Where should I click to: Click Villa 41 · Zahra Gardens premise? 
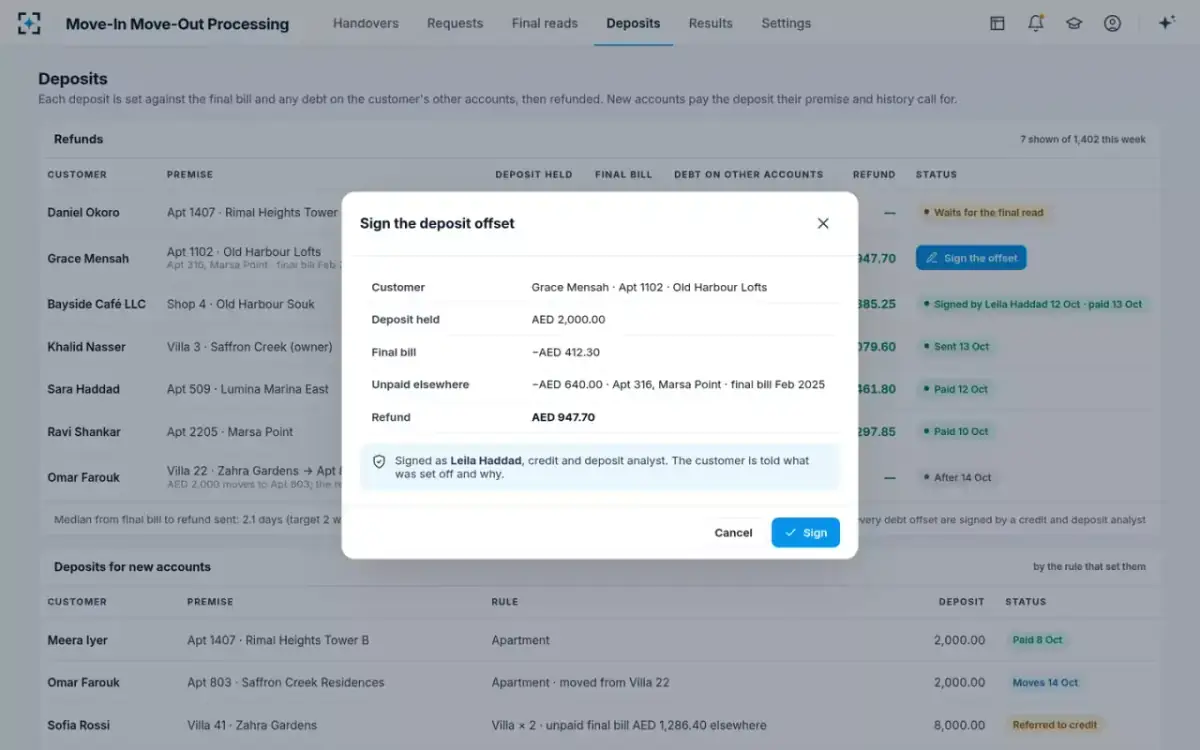pyautogui.click(x=252, y=725)
